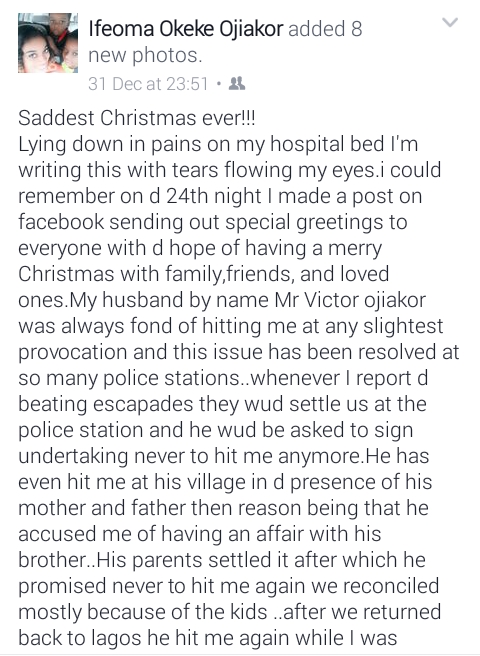Tap the 'brother..His parents settled it' line
The width and height of the screenshot is (480, 656).
pos(222,560)
